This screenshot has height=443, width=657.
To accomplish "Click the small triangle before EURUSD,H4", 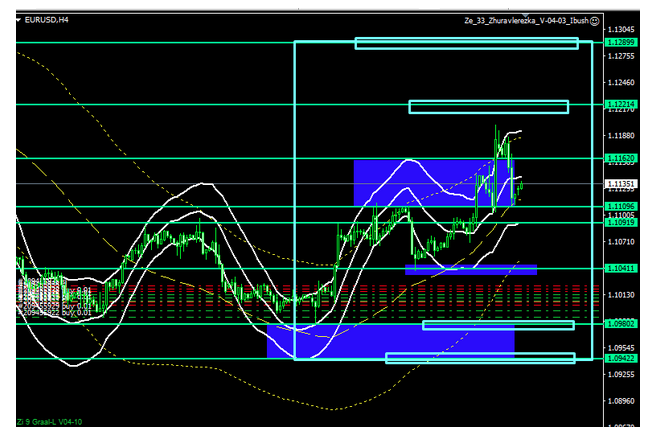I will tap(22, 20).
